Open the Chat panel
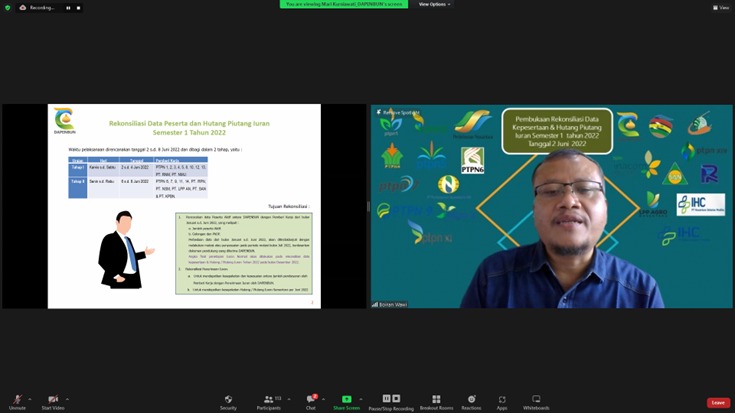The width and height of the screenshot is (735, 413). click(310, 400)
